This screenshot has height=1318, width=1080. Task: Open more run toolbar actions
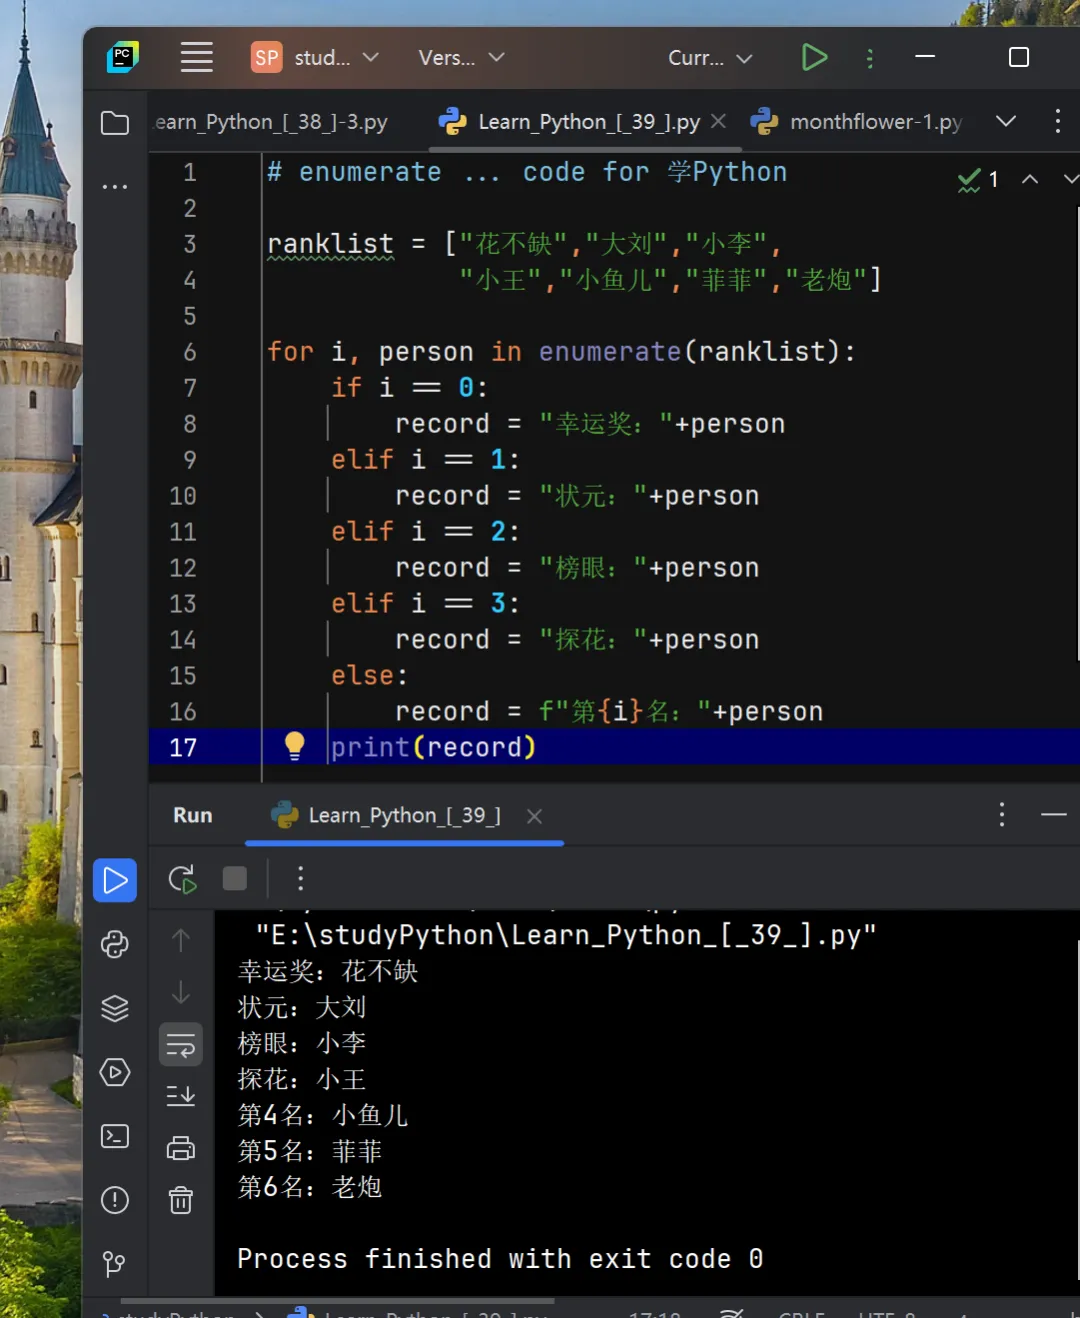point(300,879)
